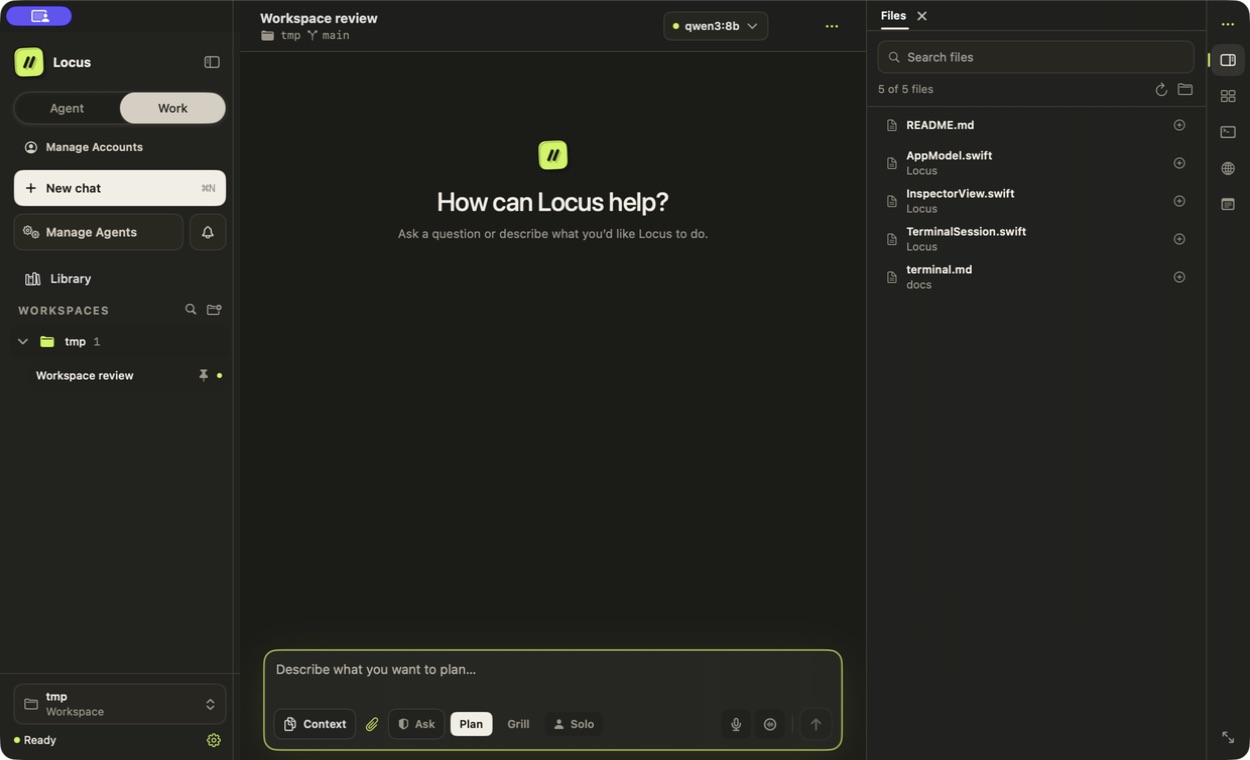Click the circular icon next to microphone
Screen dimensions: 1250x760
click(770, 724)
